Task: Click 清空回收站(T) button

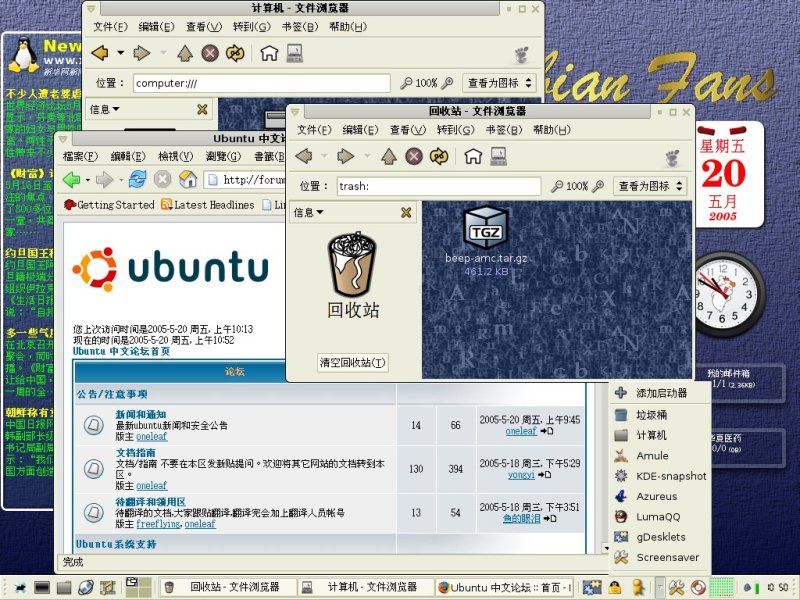Action: 353,362
